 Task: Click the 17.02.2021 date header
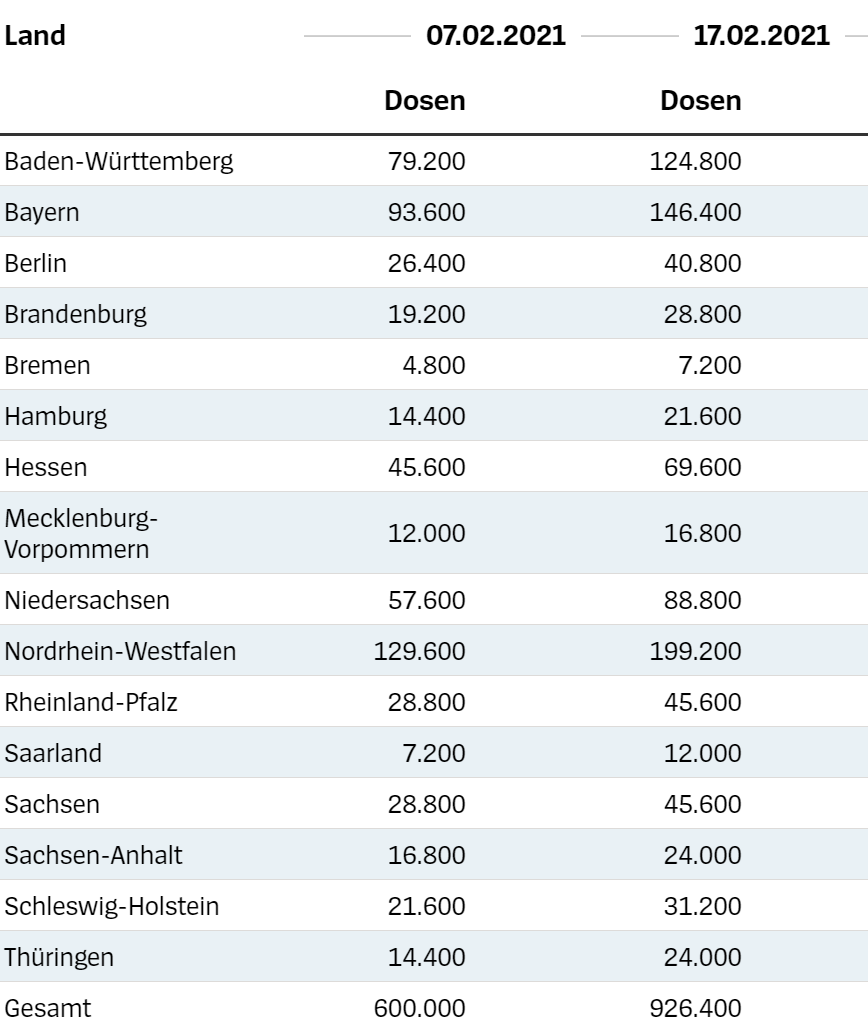761,36
